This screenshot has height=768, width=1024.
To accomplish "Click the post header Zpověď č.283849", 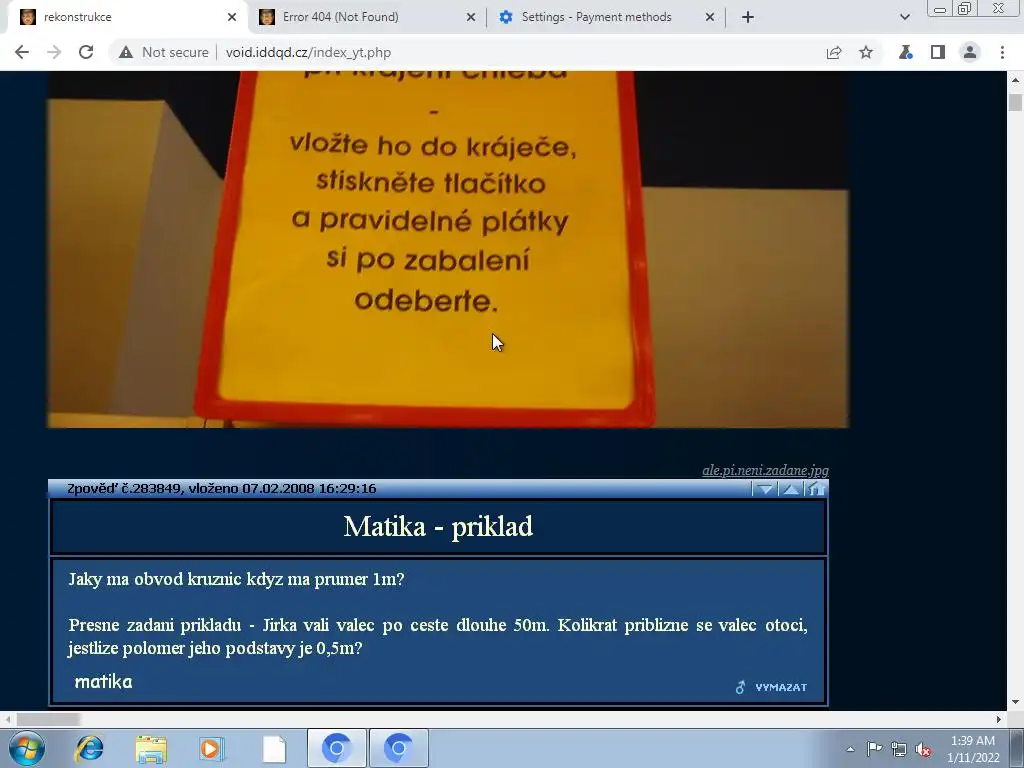I will click(221, 488).
